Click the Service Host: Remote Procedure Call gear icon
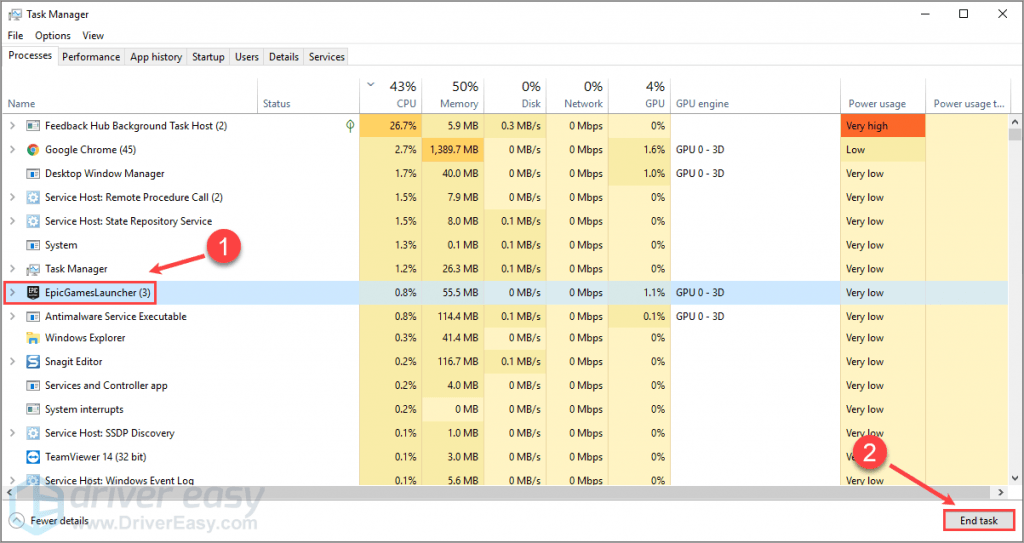1024x543 pixels. (33, 197)
